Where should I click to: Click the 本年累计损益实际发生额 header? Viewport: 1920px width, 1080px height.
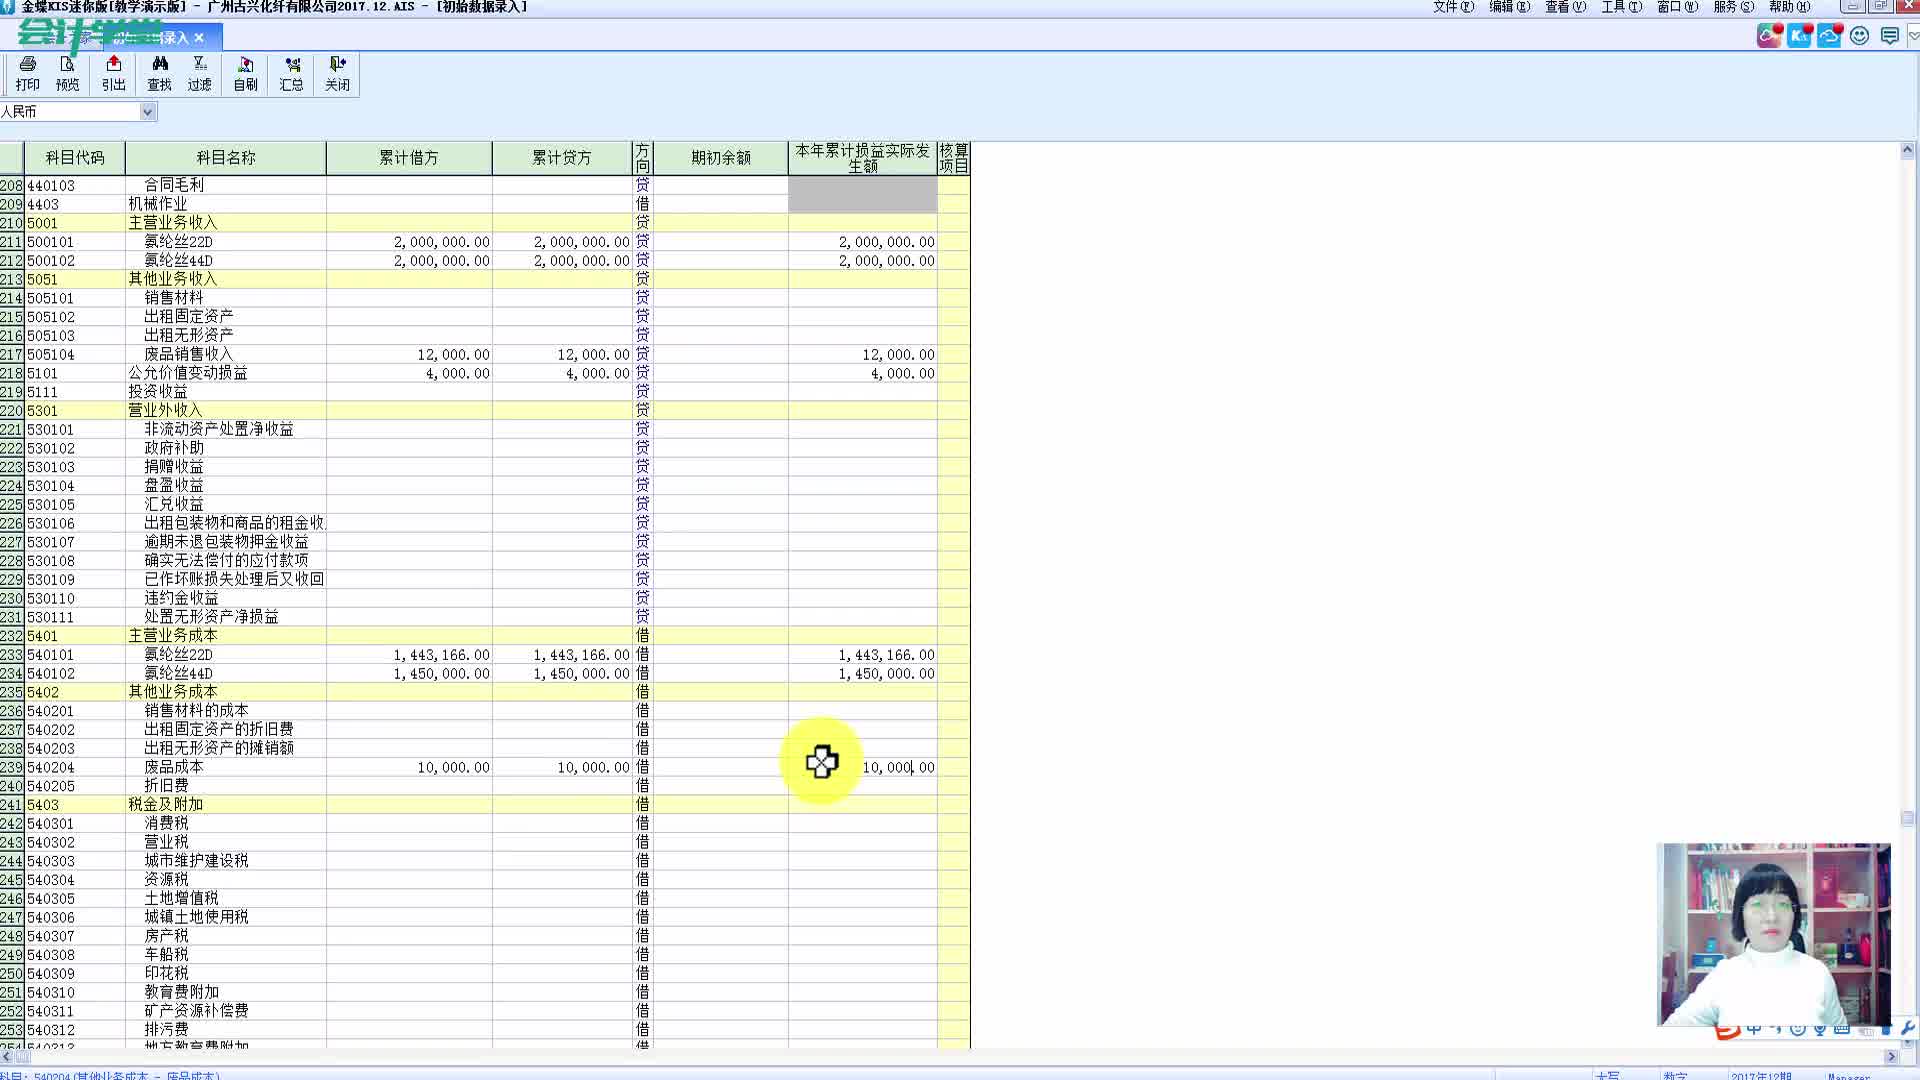click(x=863, y=158)
